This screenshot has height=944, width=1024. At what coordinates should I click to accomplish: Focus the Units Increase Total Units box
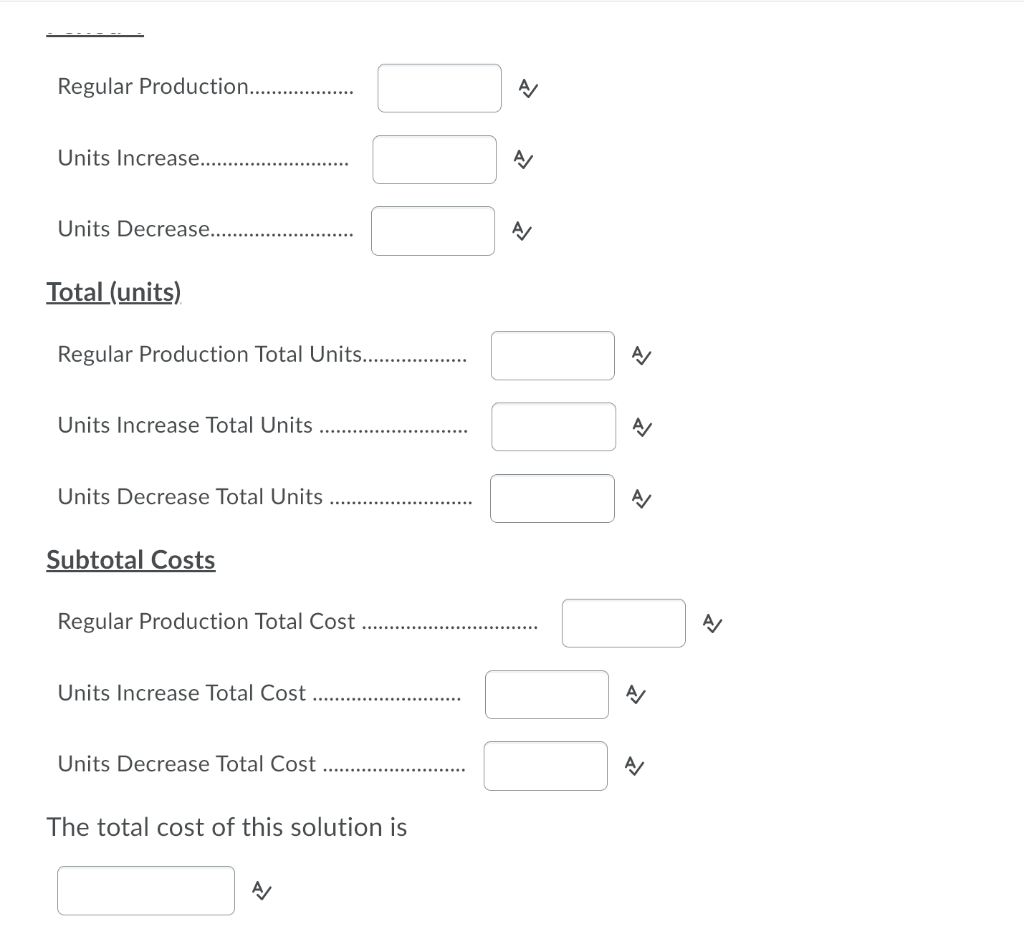point(553,427)
